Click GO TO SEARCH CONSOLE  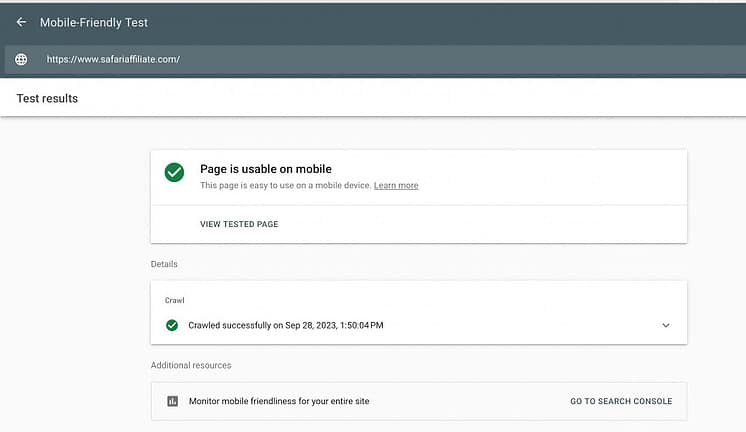click(621, 402)
